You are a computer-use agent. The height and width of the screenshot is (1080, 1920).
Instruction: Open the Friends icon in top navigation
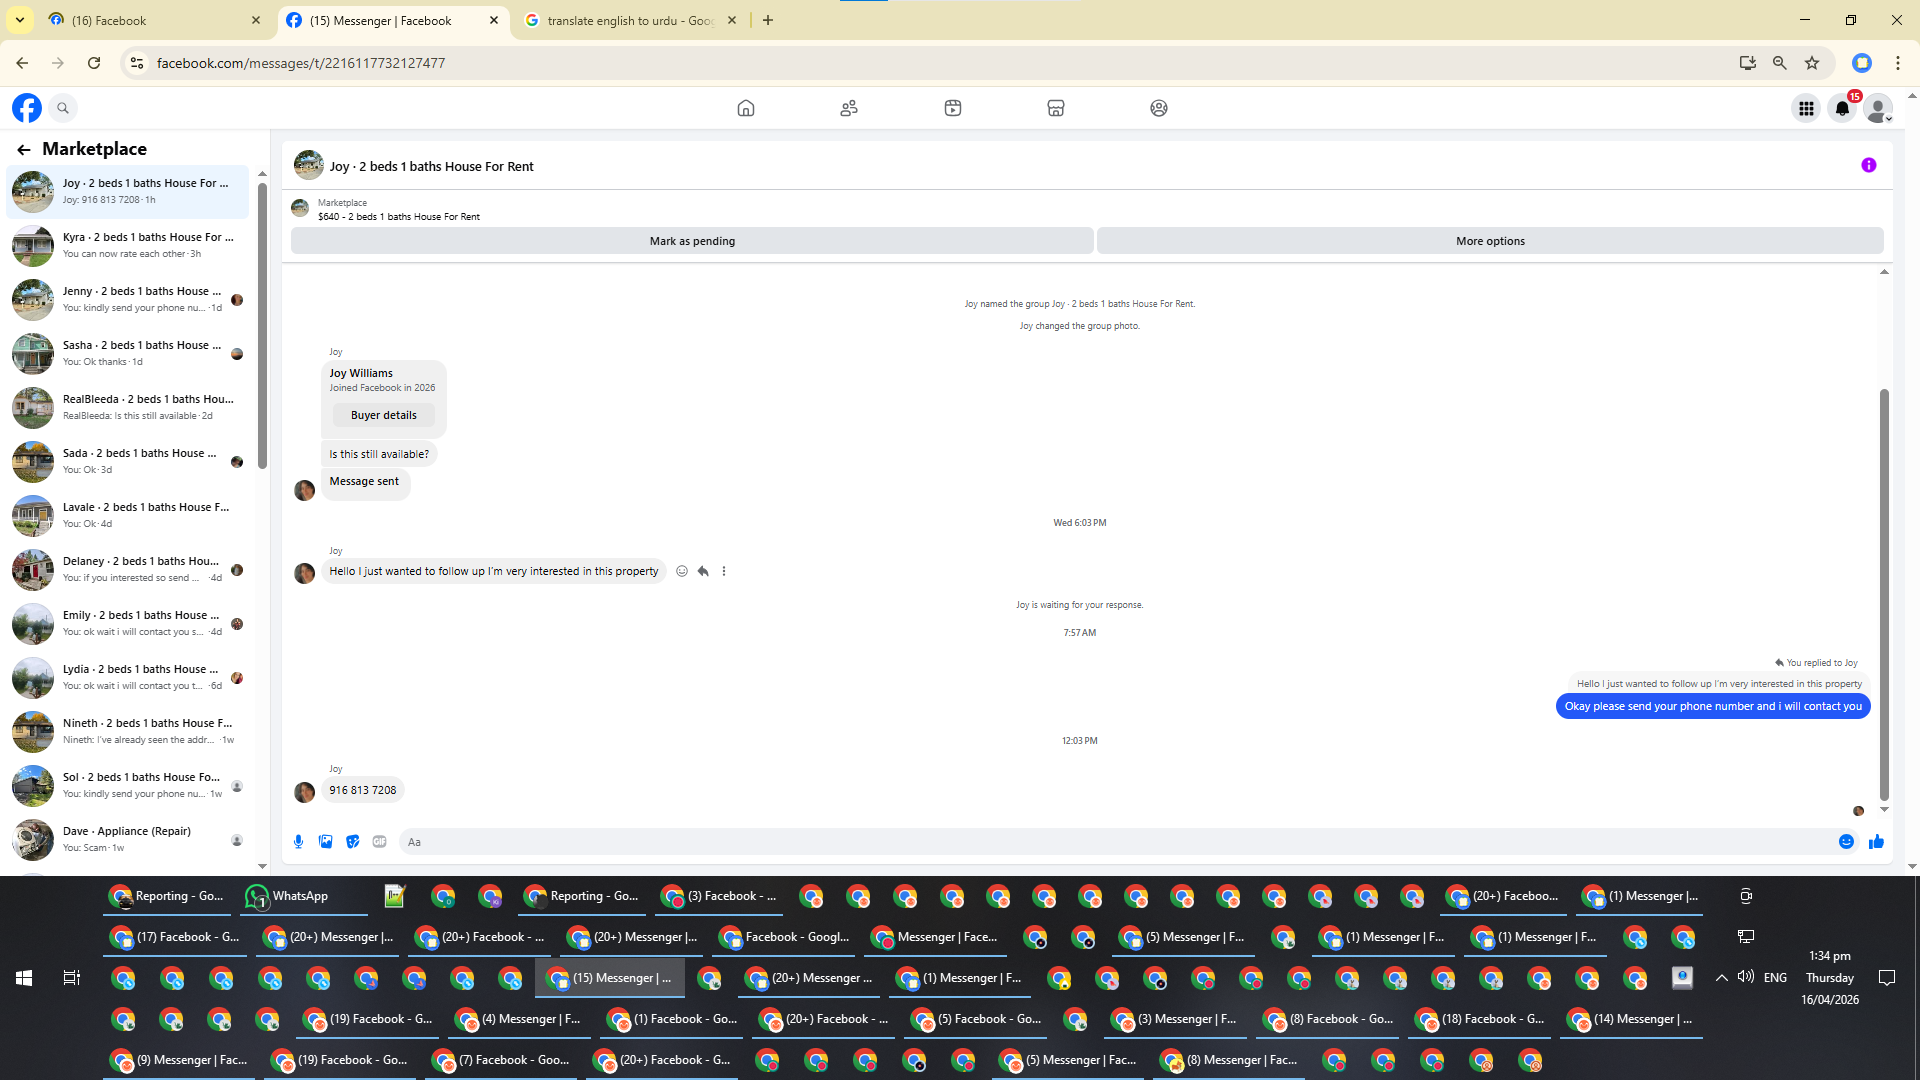click(849, 108)
